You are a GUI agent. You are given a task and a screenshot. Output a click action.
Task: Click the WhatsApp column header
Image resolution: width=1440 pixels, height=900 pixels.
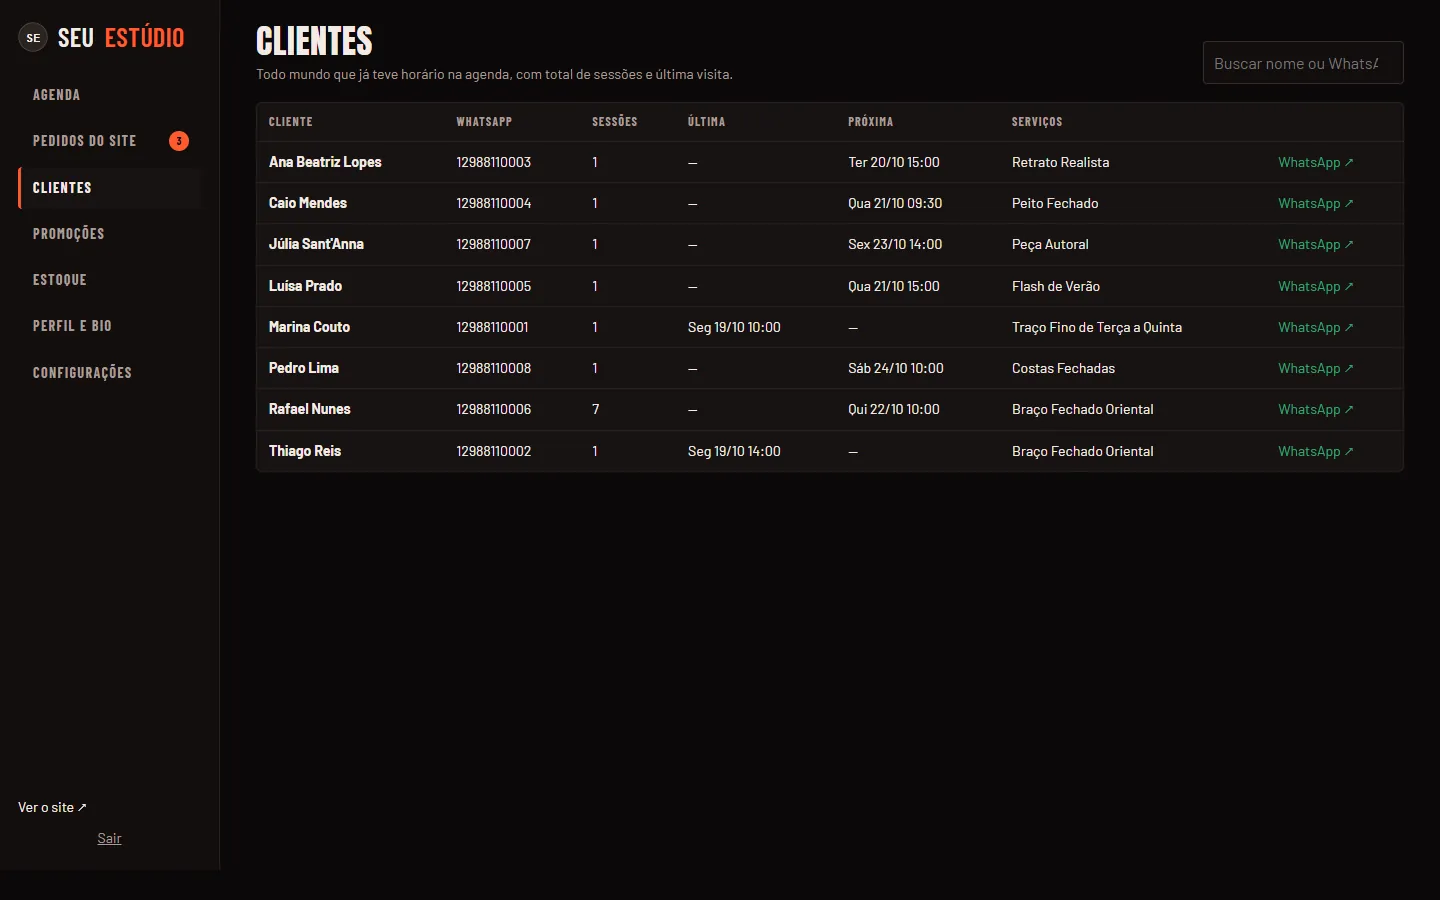point(484,122)
